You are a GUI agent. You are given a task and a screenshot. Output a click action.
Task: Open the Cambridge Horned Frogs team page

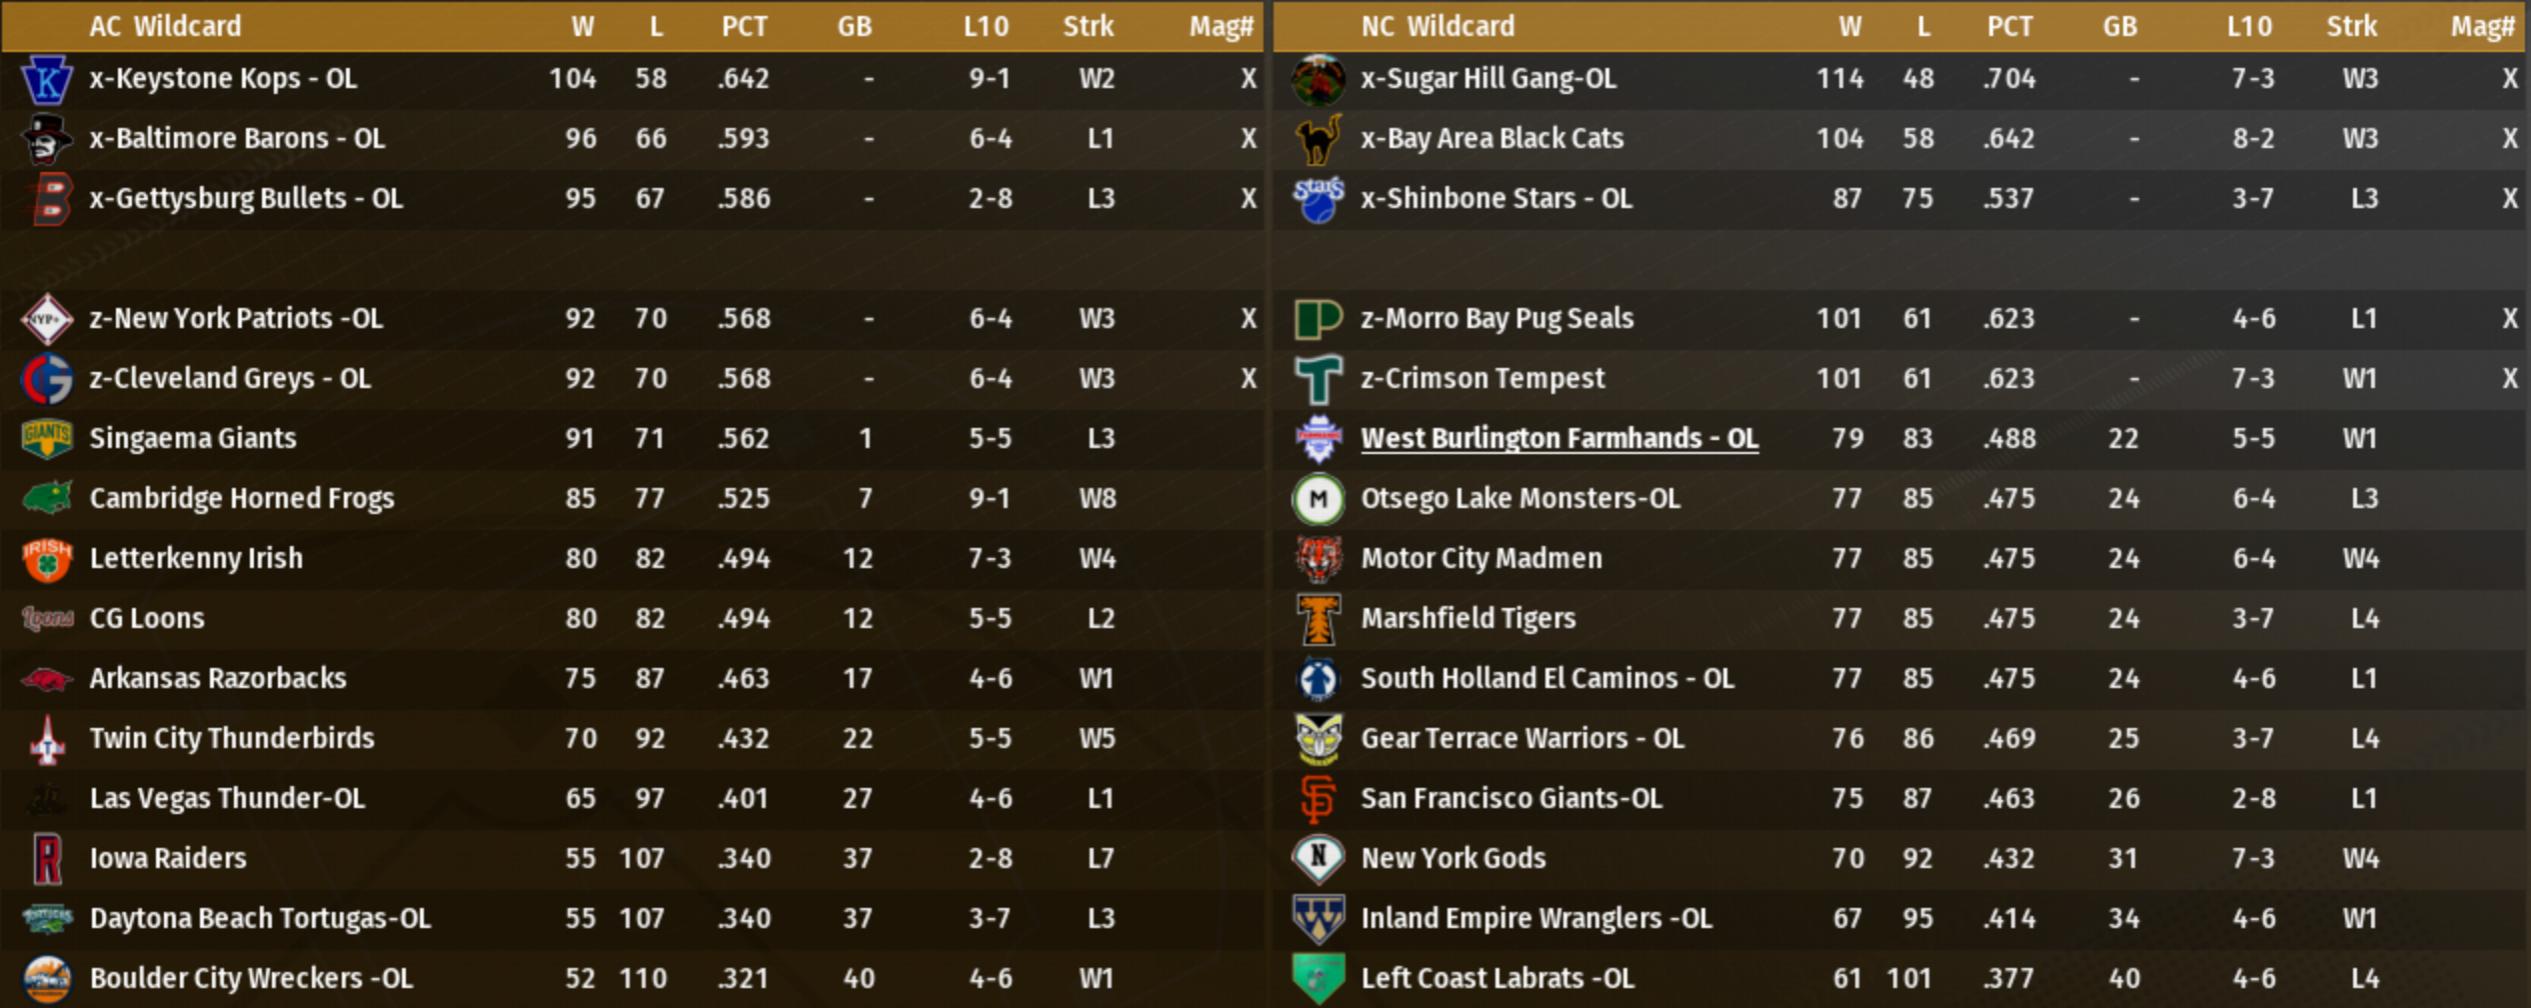[241, 499]
